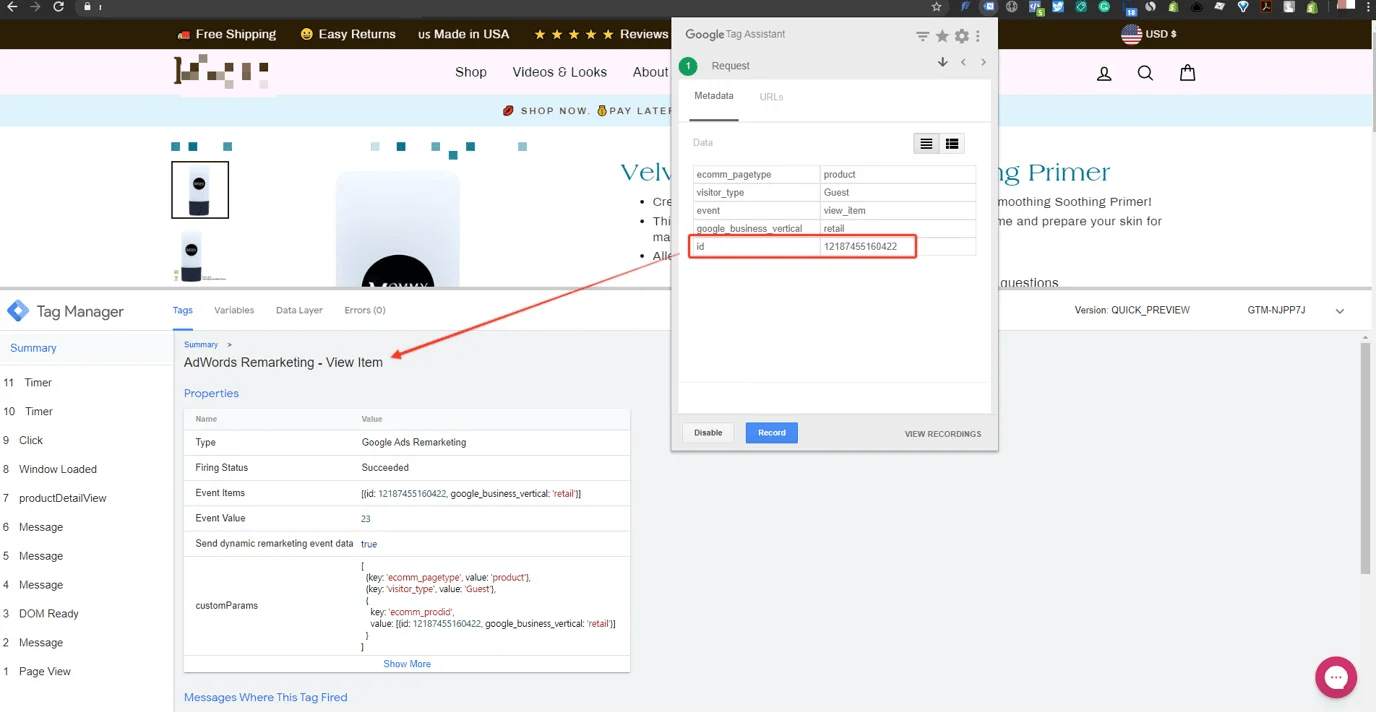Click the filter icon in Tag Assistant

click(x=921, y=35)
